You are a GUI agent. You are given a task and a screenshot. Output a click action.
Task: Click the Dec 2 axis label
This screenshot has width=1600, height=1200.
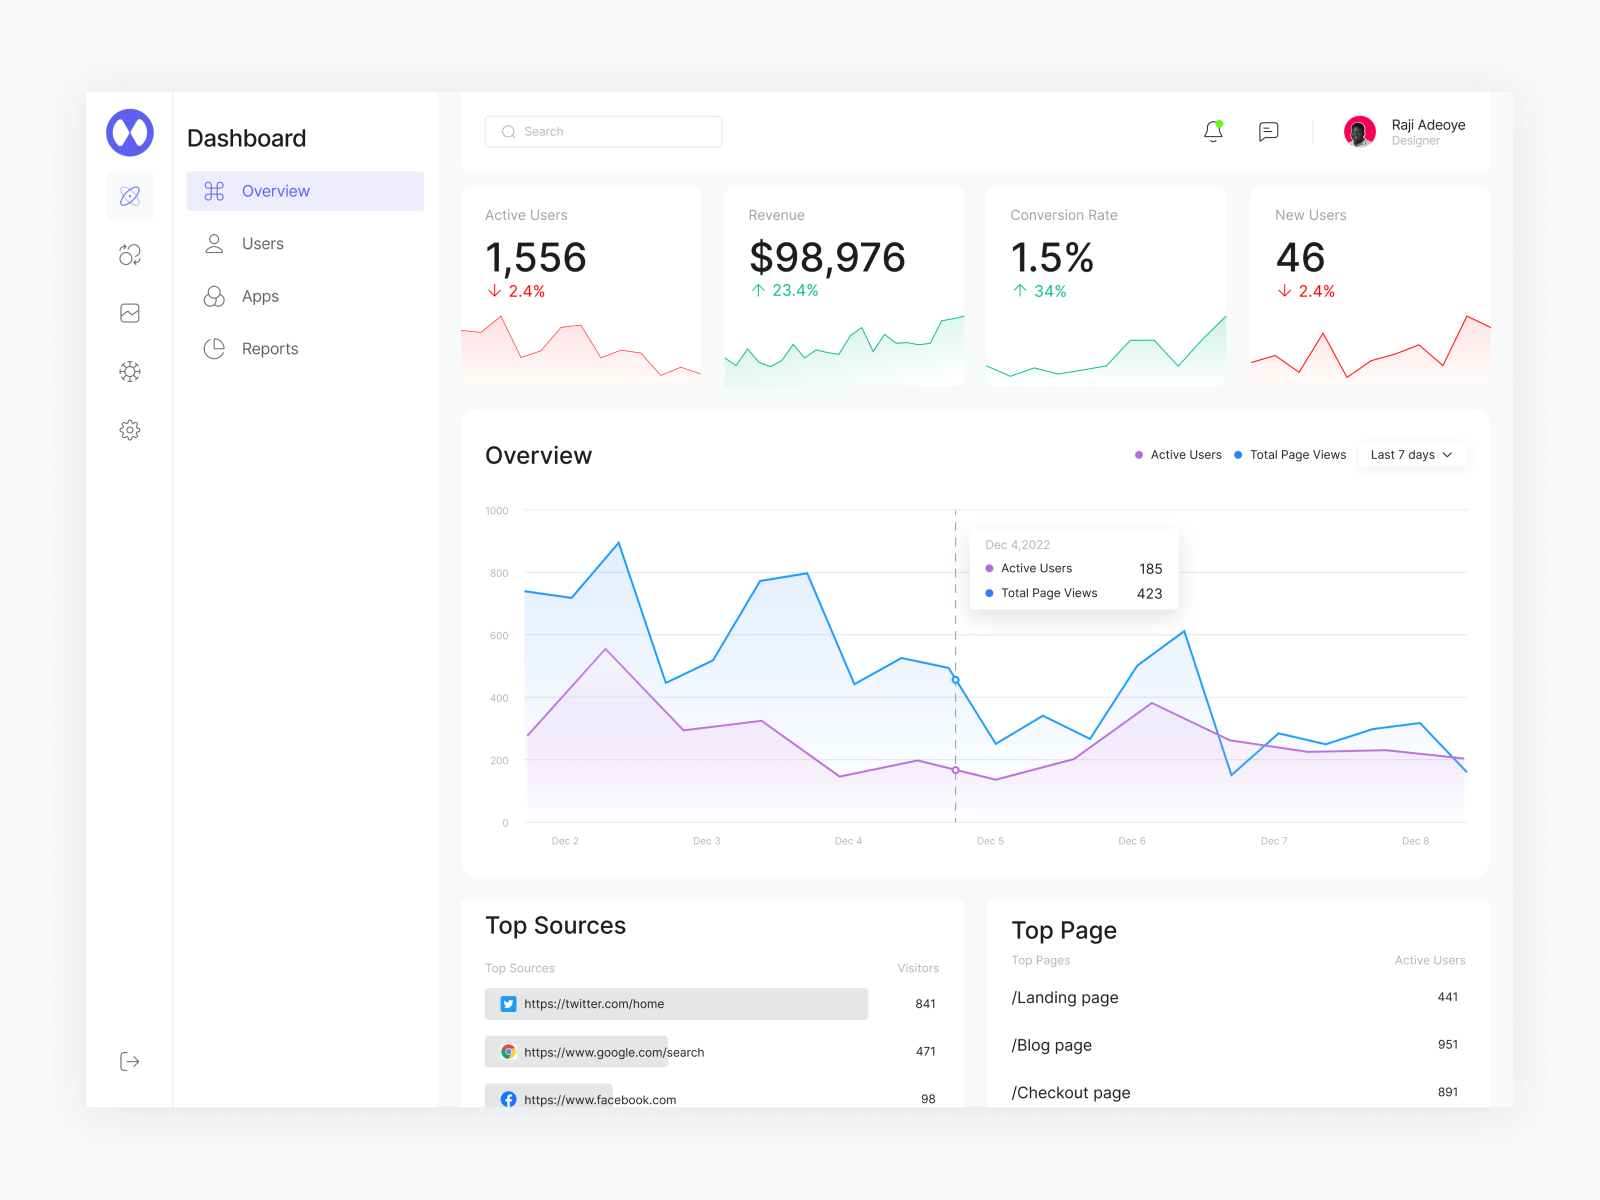(565, 841)
